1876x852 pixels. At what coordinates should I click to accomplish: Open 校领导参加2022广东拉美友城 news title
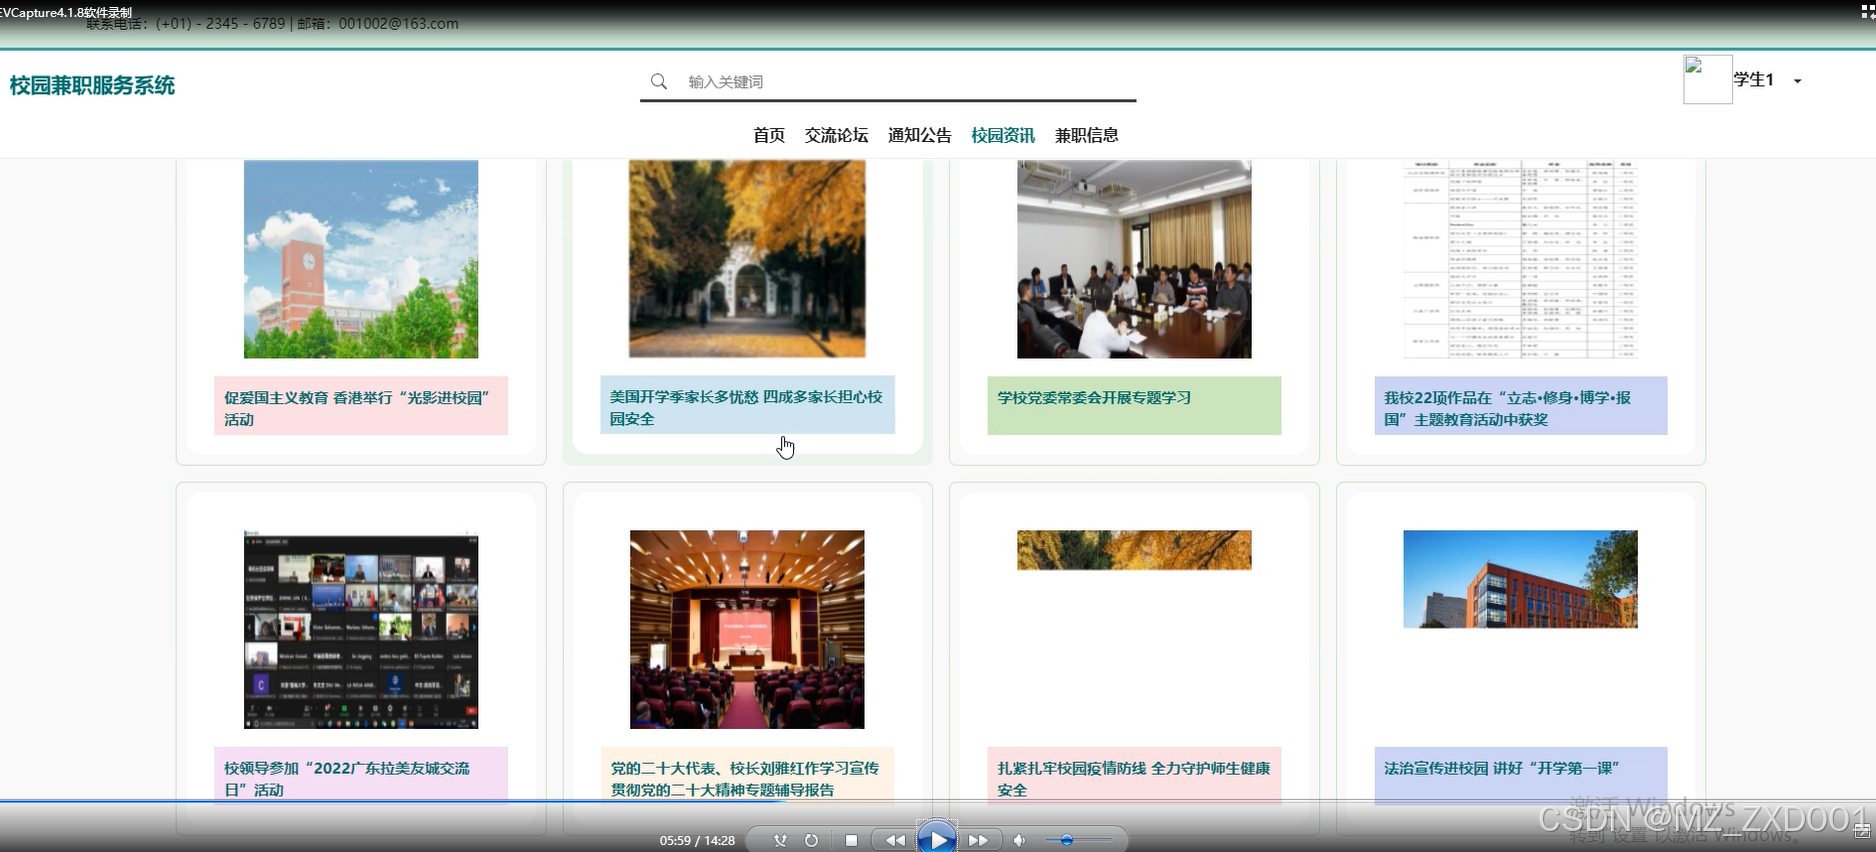pos(361,776)
